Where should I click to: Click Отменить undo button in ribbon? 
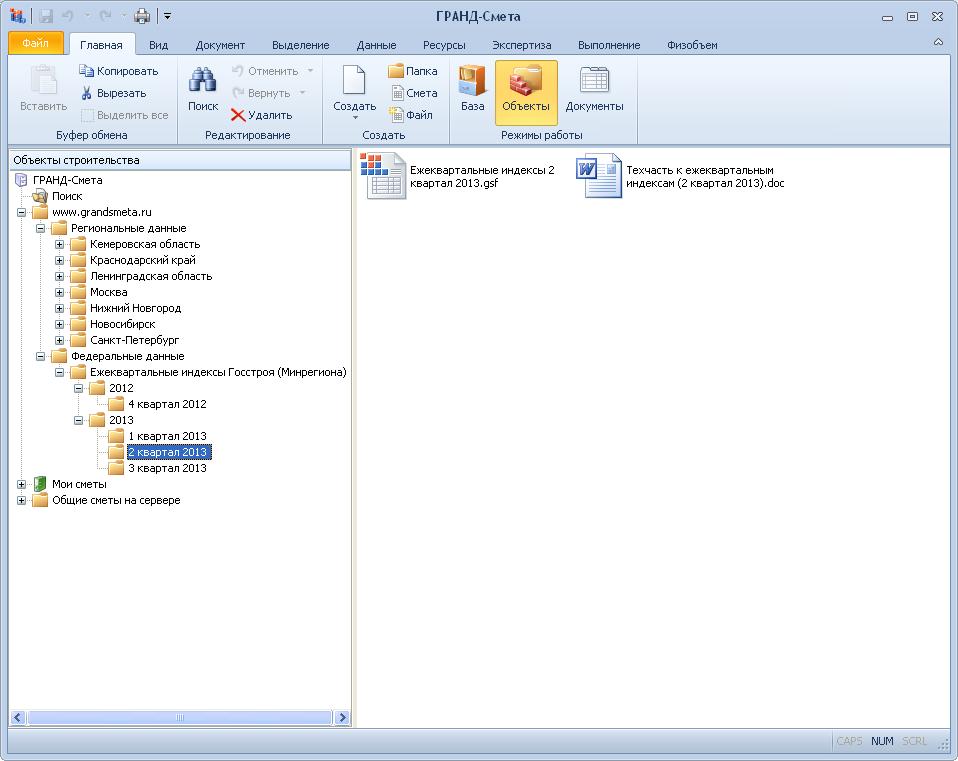click(x=265, y=71)
